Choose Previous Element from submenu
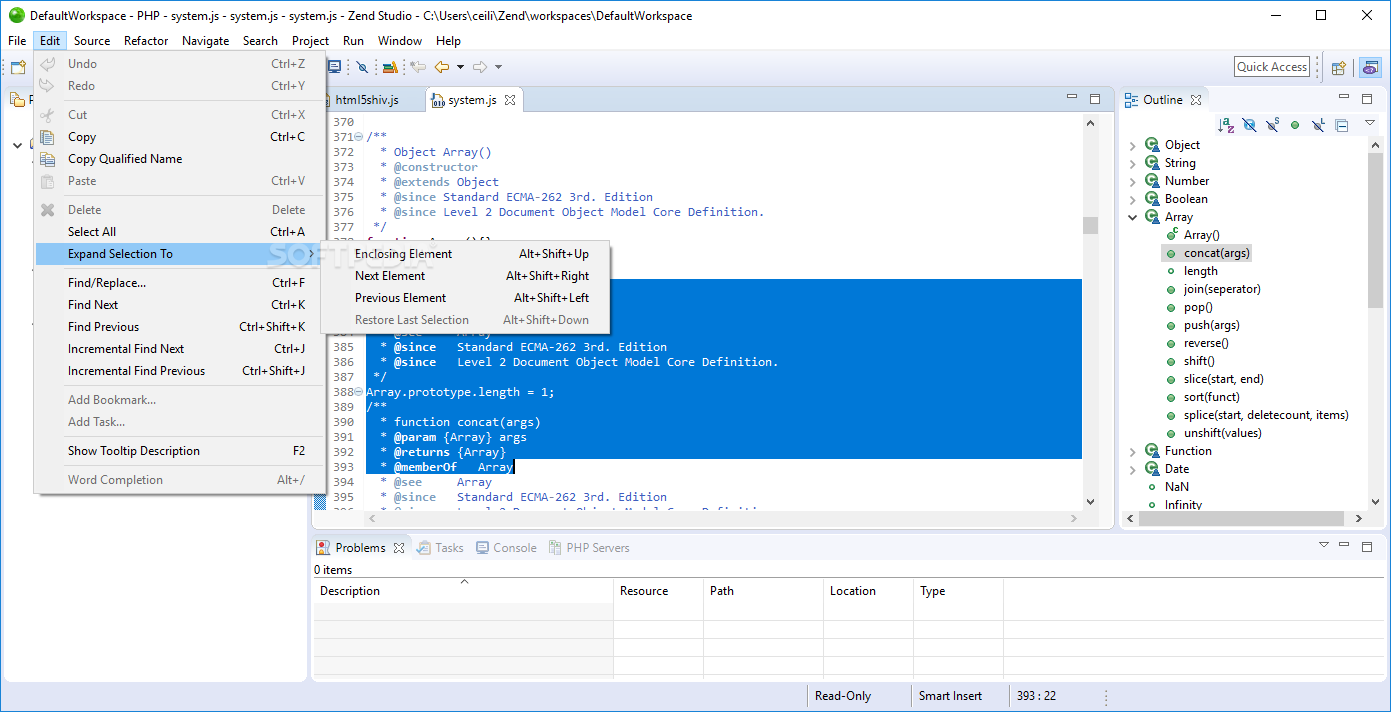 [465, 298]
